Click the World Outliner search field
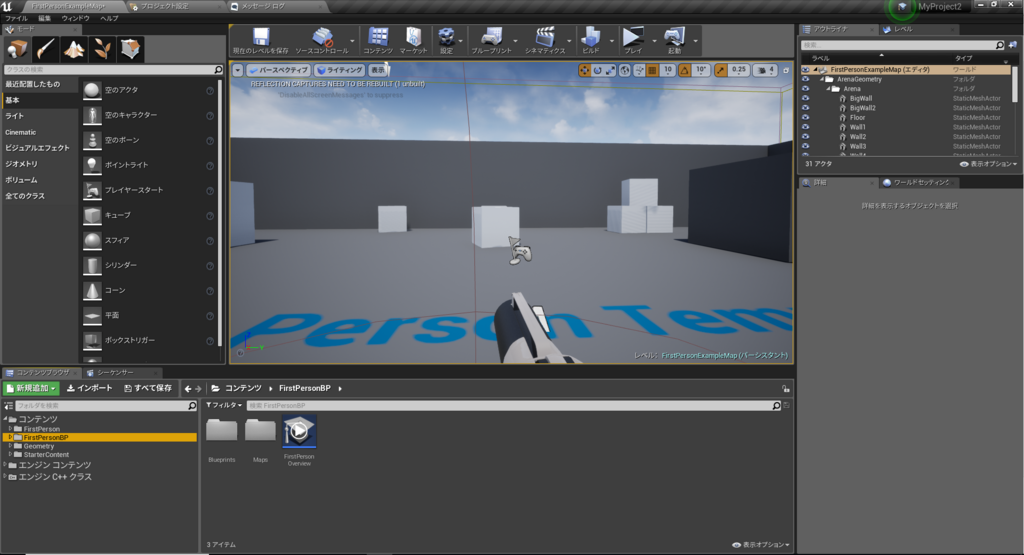The image size is (1024, 555). [903, 45]
